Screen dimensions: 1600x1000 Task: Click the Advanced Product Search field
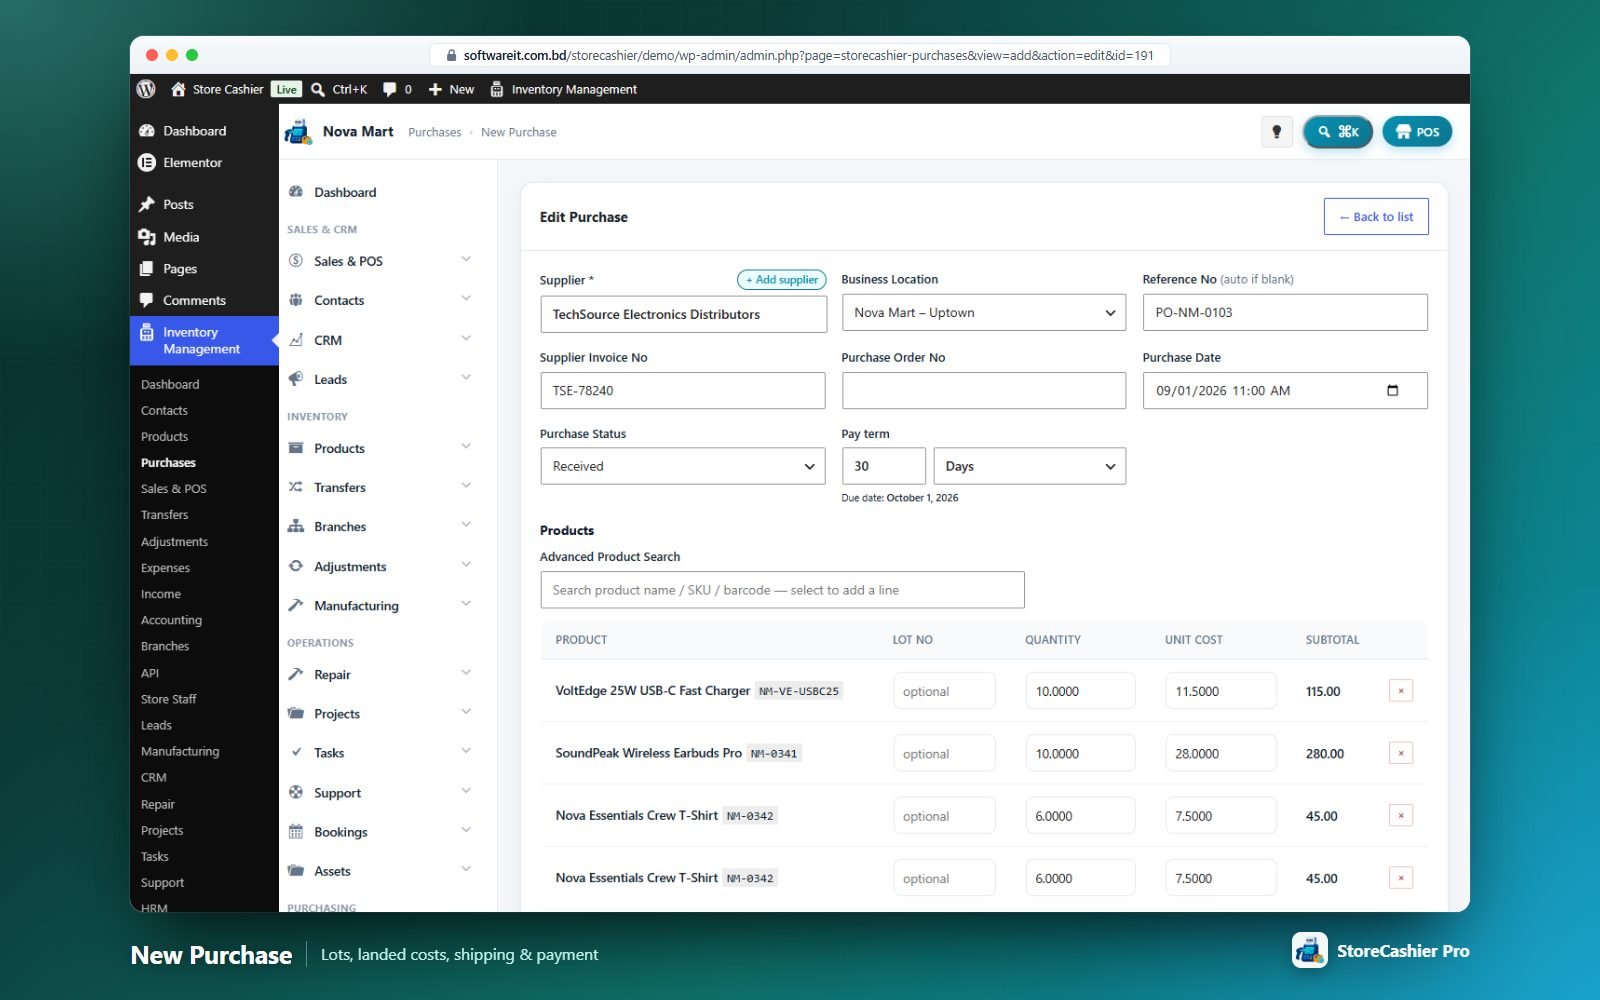pos(782,590)
